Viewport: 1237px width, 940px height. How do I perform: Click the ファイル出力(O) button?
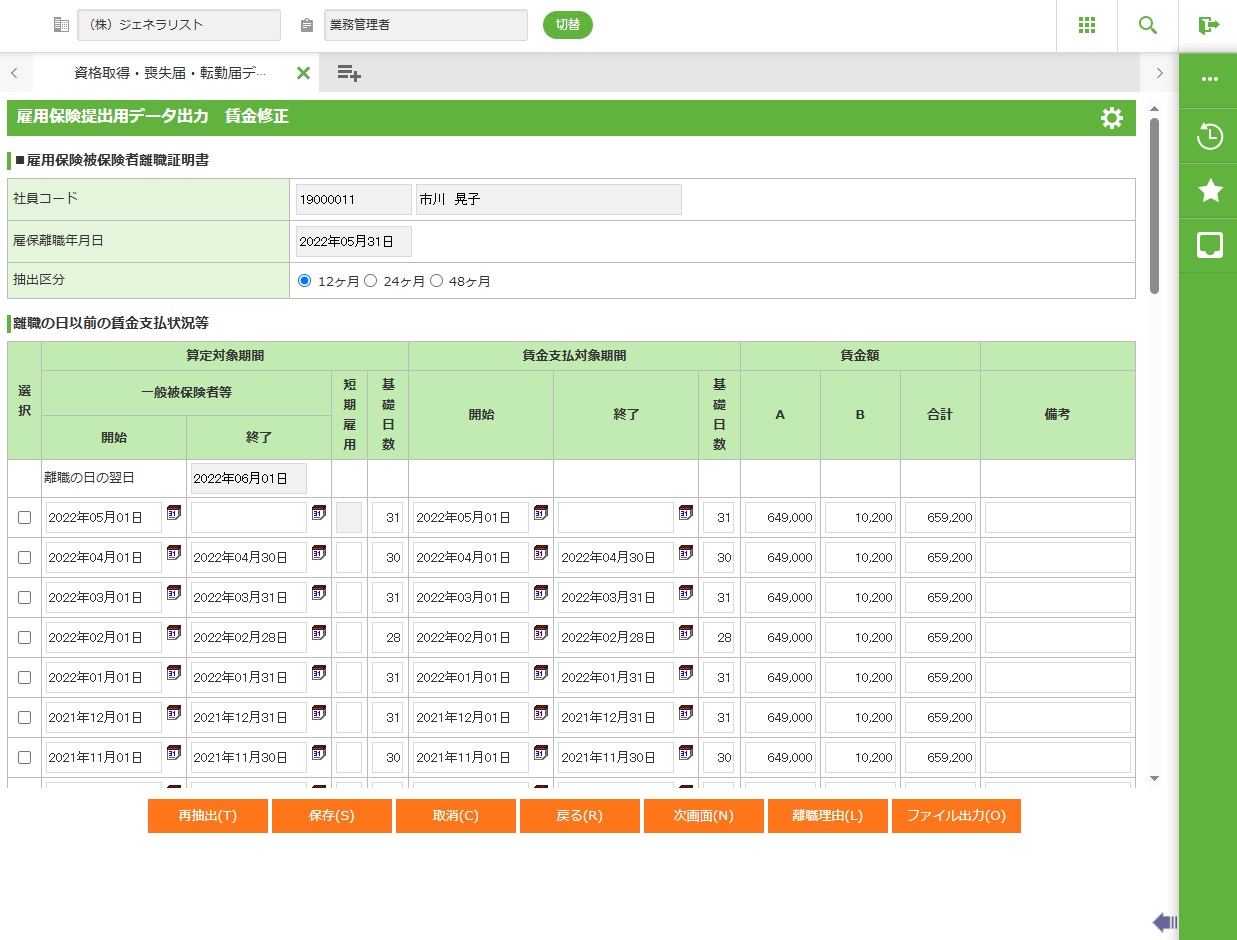[x=955, y=815]
